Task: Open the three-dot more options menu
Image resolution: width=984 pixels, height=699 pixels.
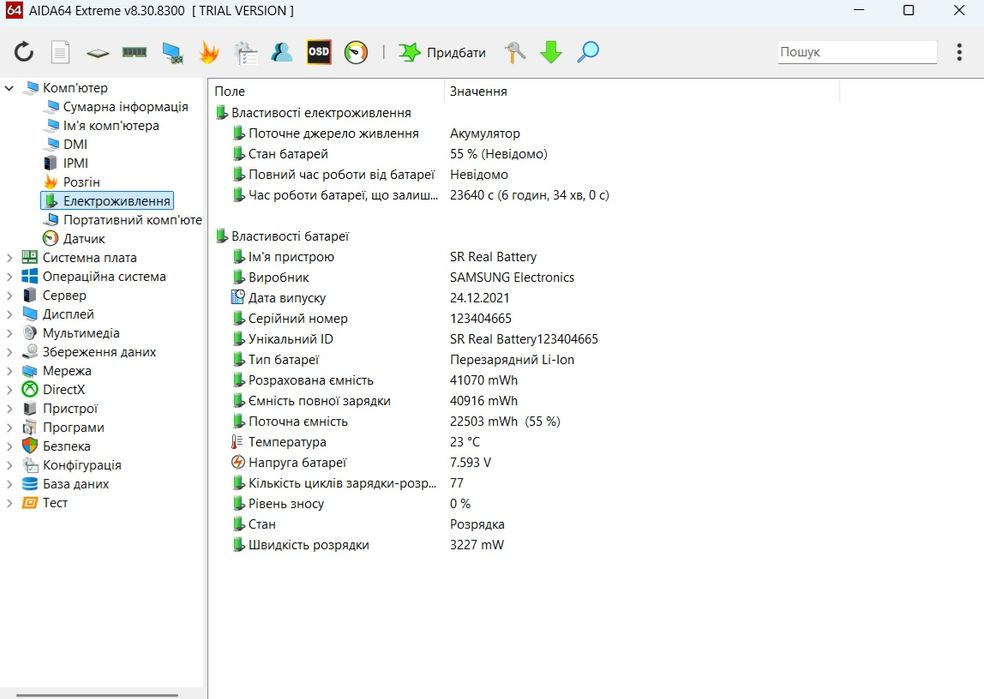Action: click(x=959, y=52)
